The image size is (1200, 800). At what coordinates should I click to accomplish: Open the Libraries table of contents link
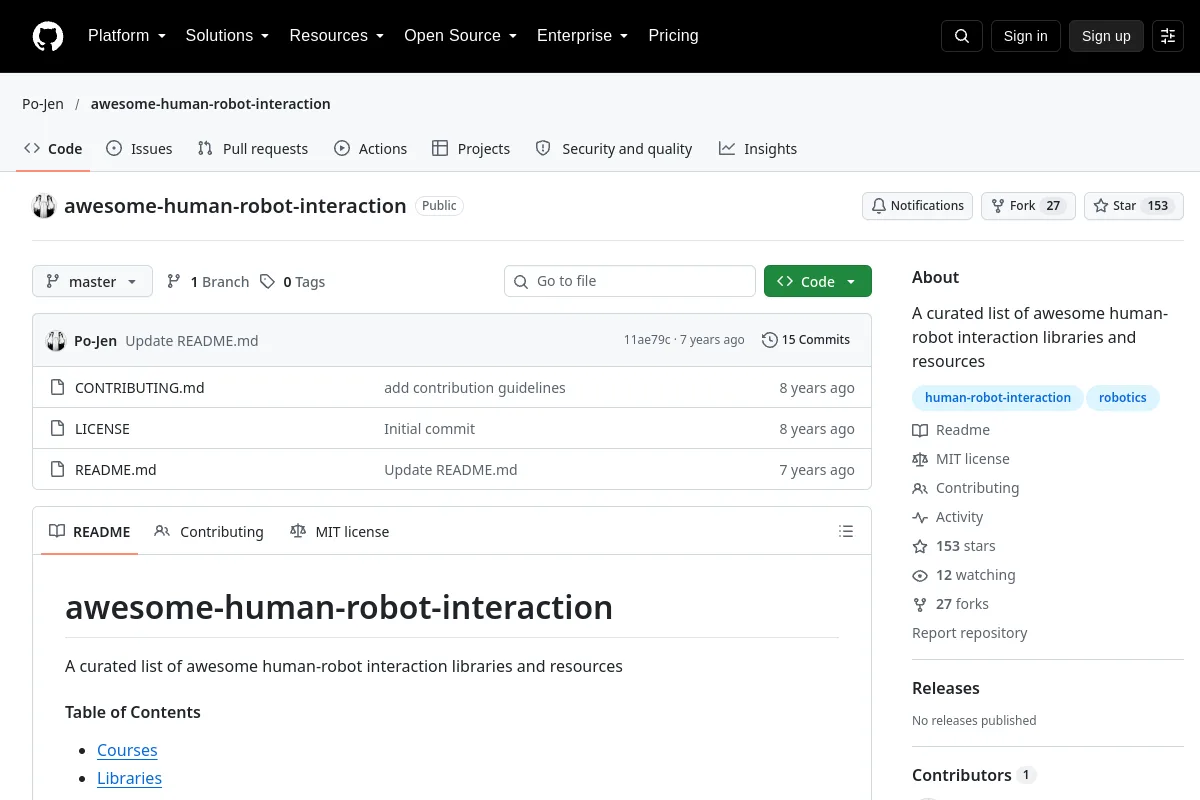click(129, 778)
